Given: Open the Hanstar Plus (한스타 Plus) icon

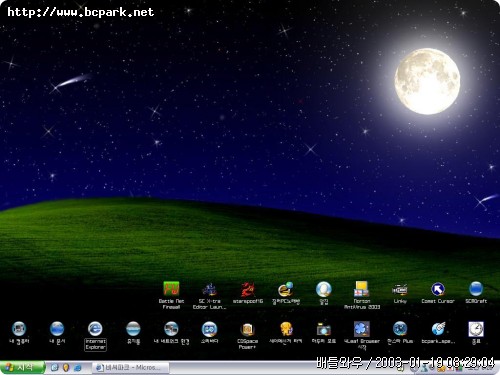Looking at the screenshot, I should click(400, 329).
